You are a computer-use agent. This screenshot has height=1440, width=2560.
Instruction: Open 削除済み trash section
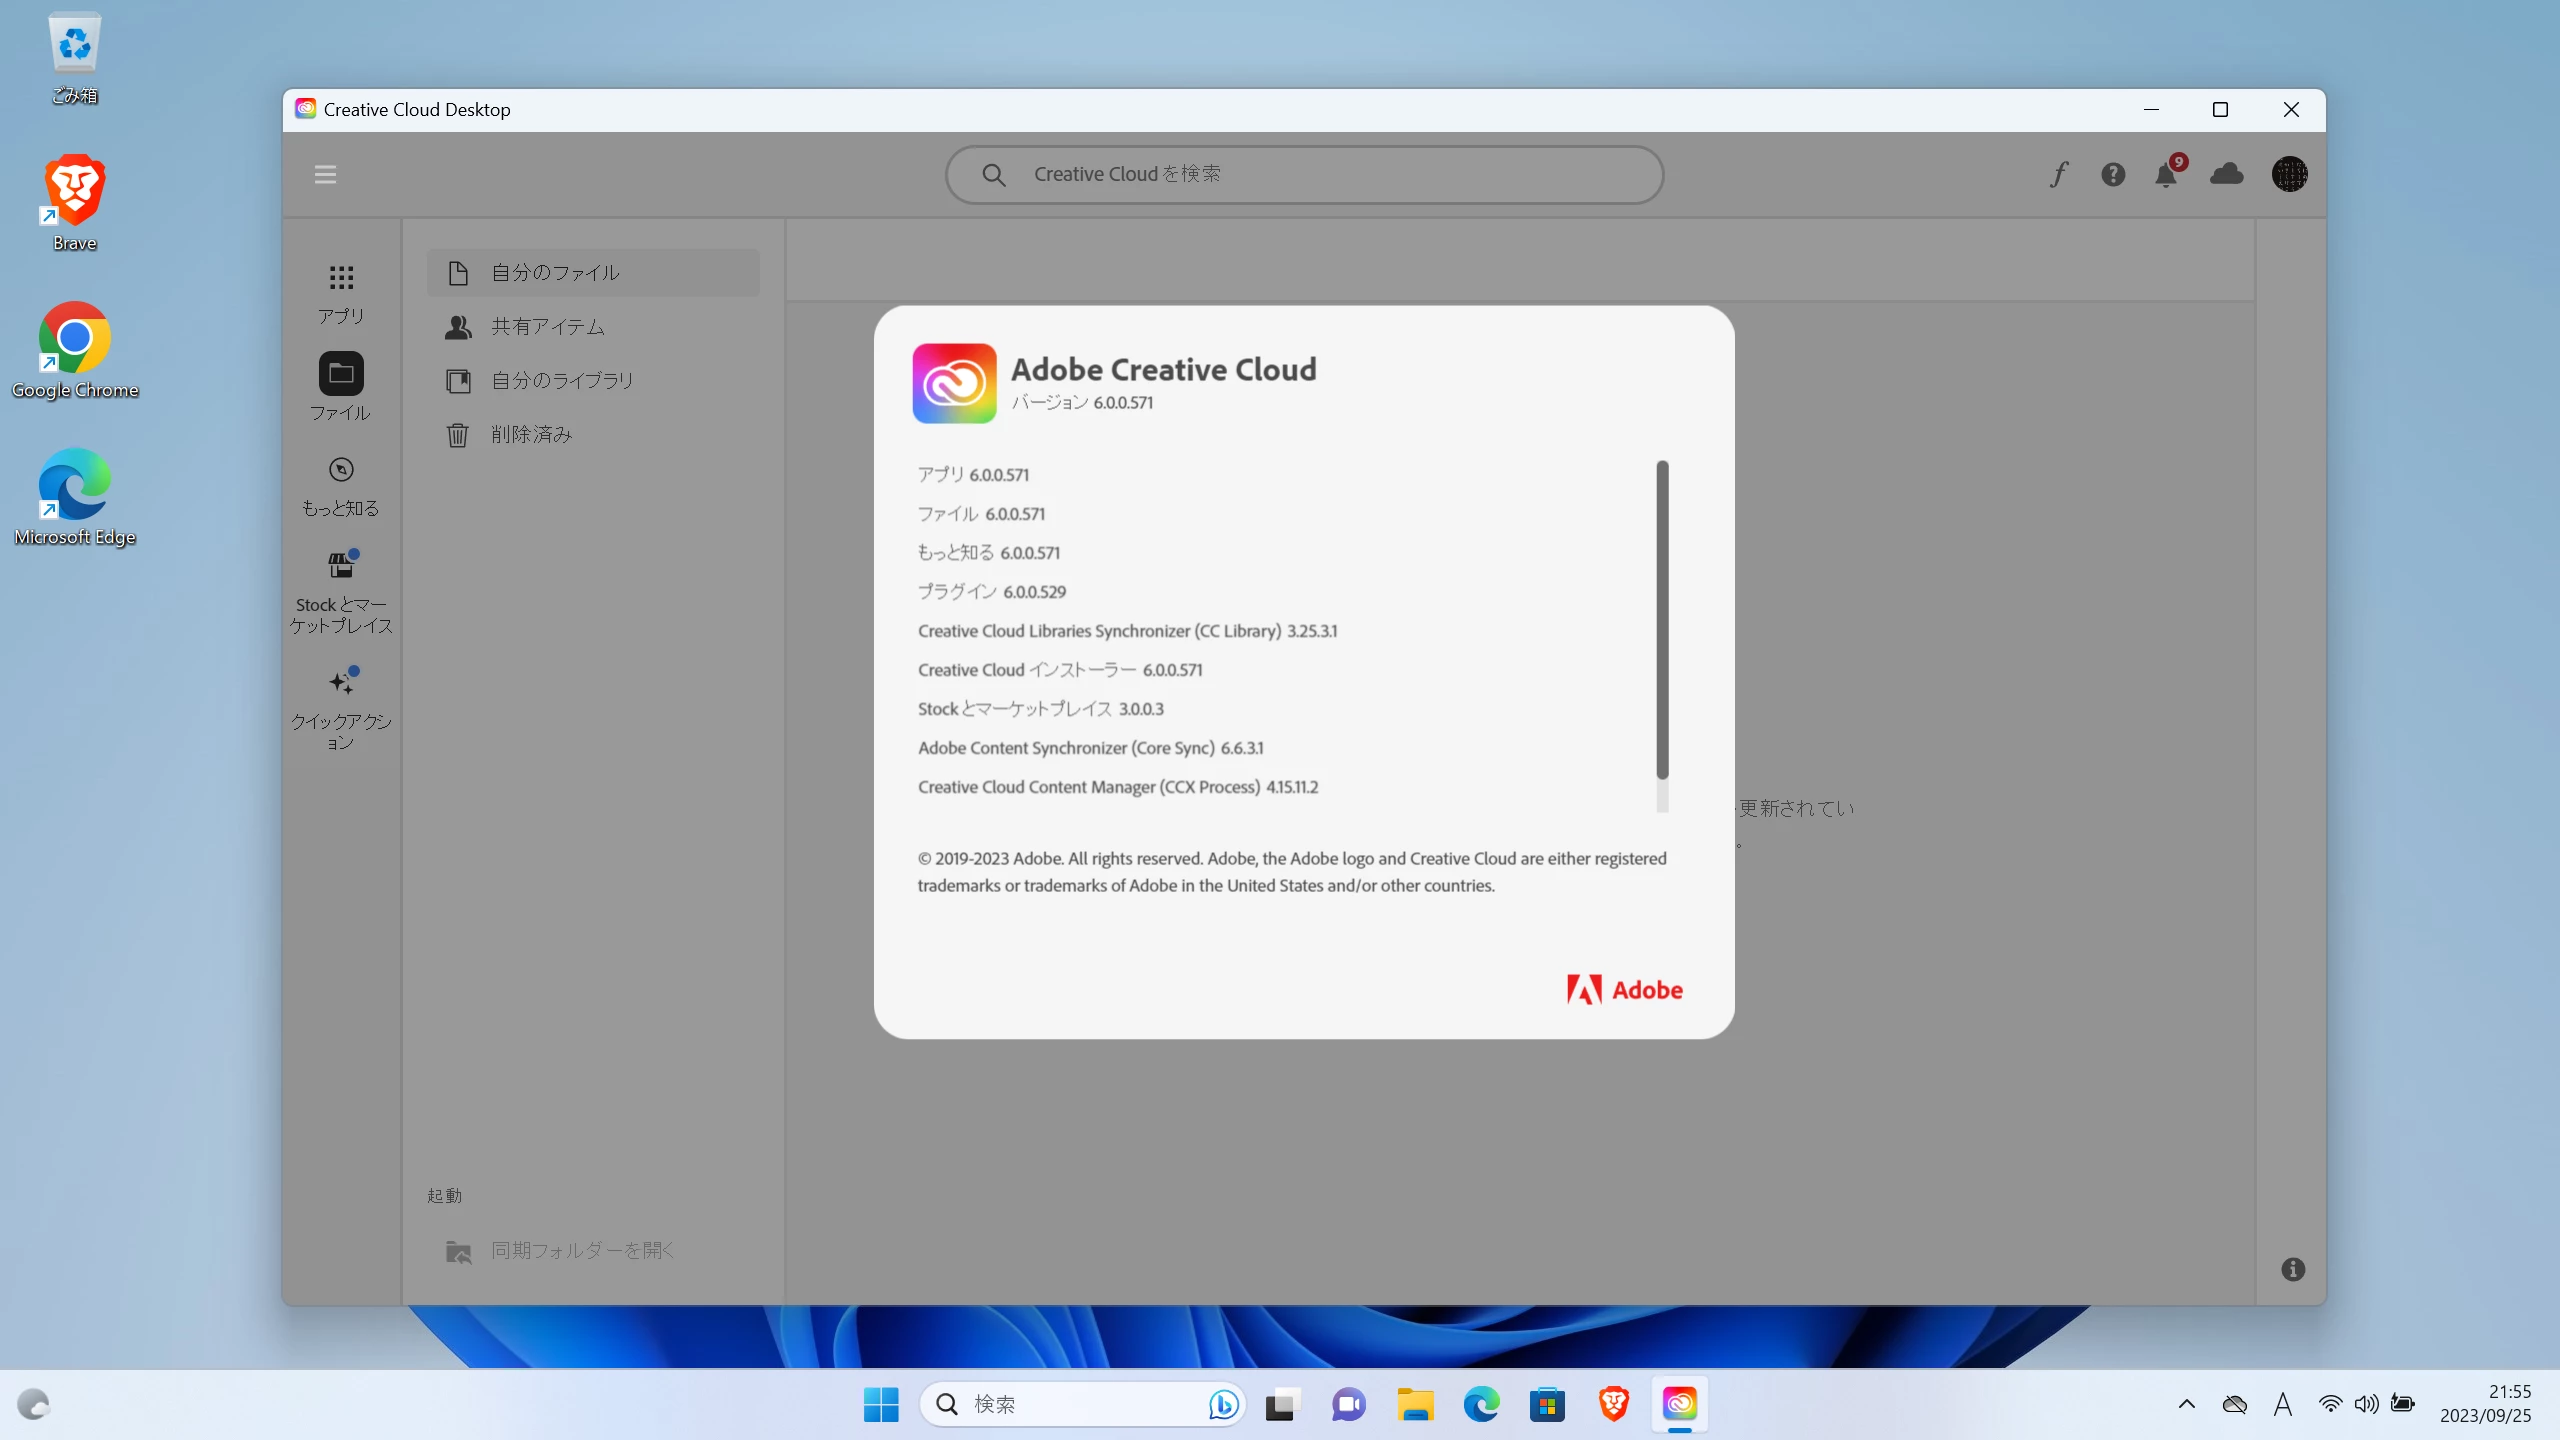531,435
